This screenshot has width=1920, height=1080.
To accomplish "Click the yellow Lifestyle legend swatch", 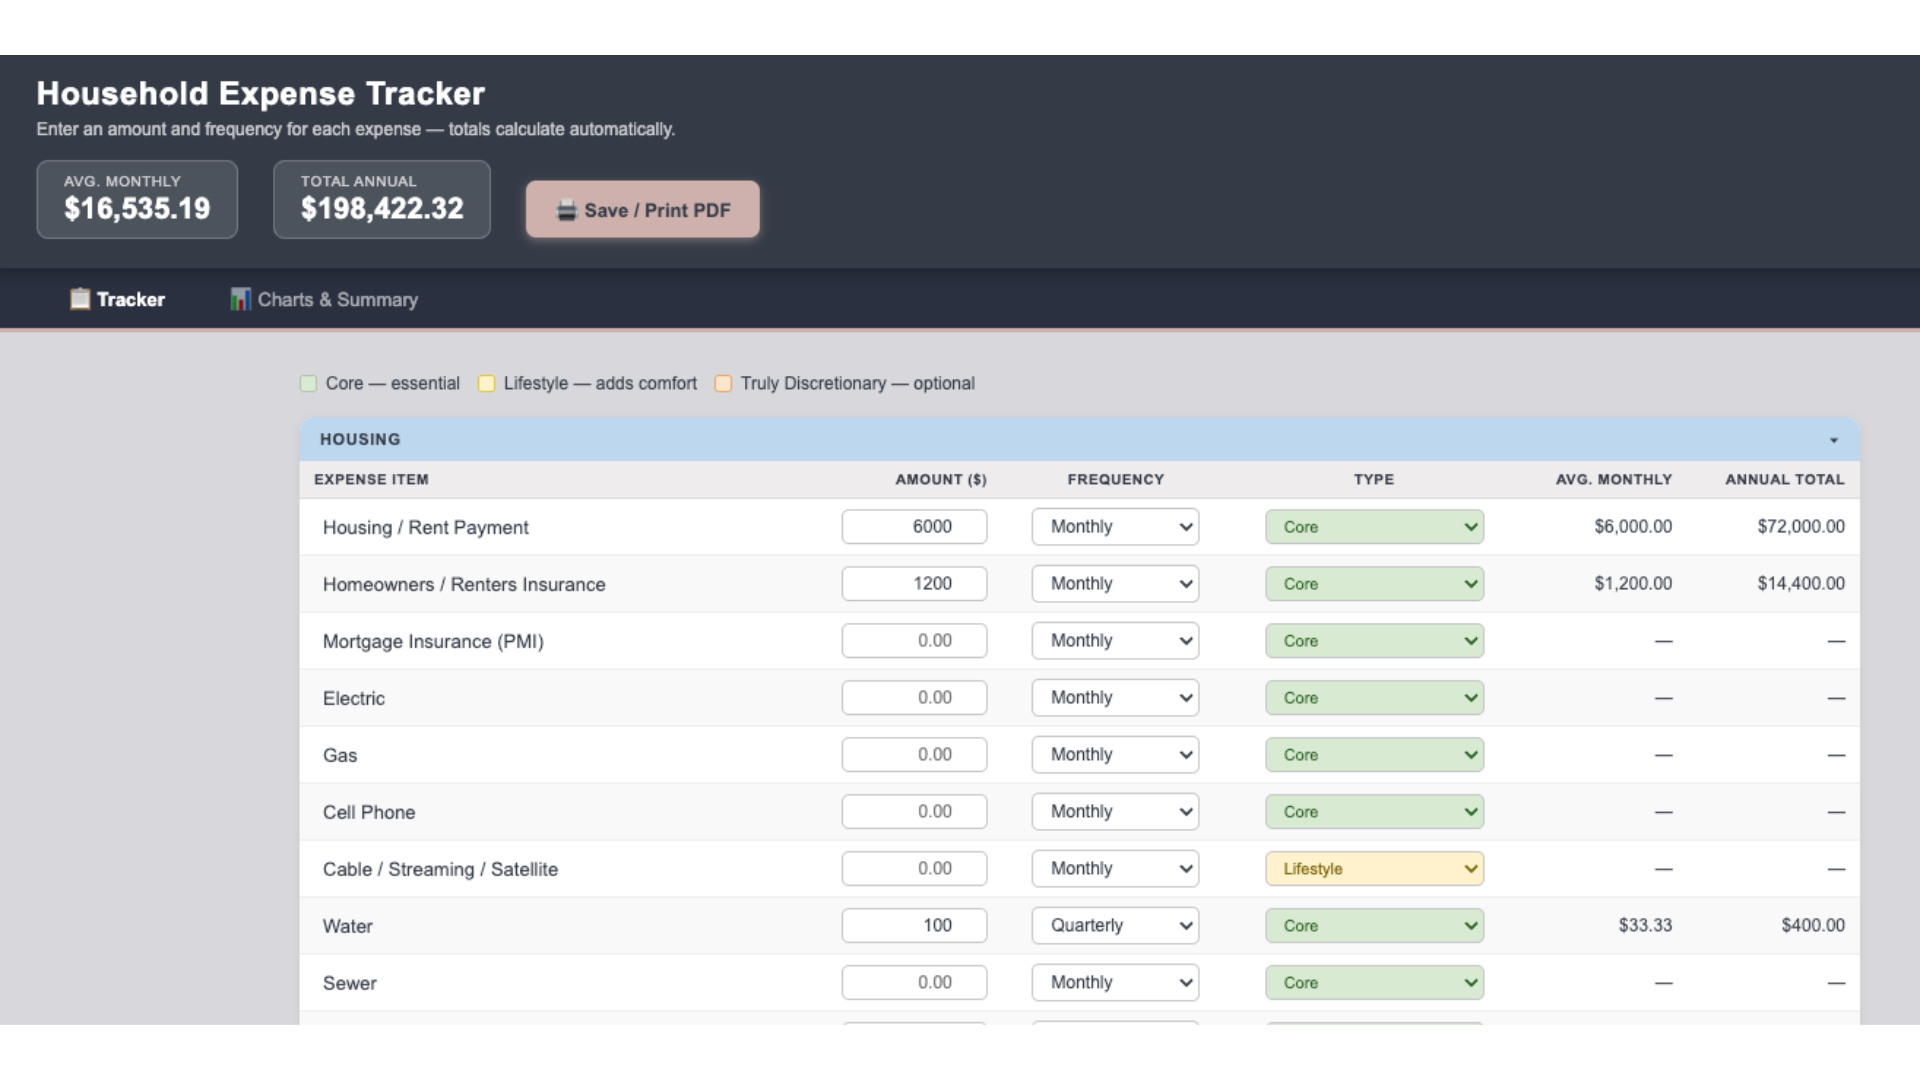I will point(487,383).
